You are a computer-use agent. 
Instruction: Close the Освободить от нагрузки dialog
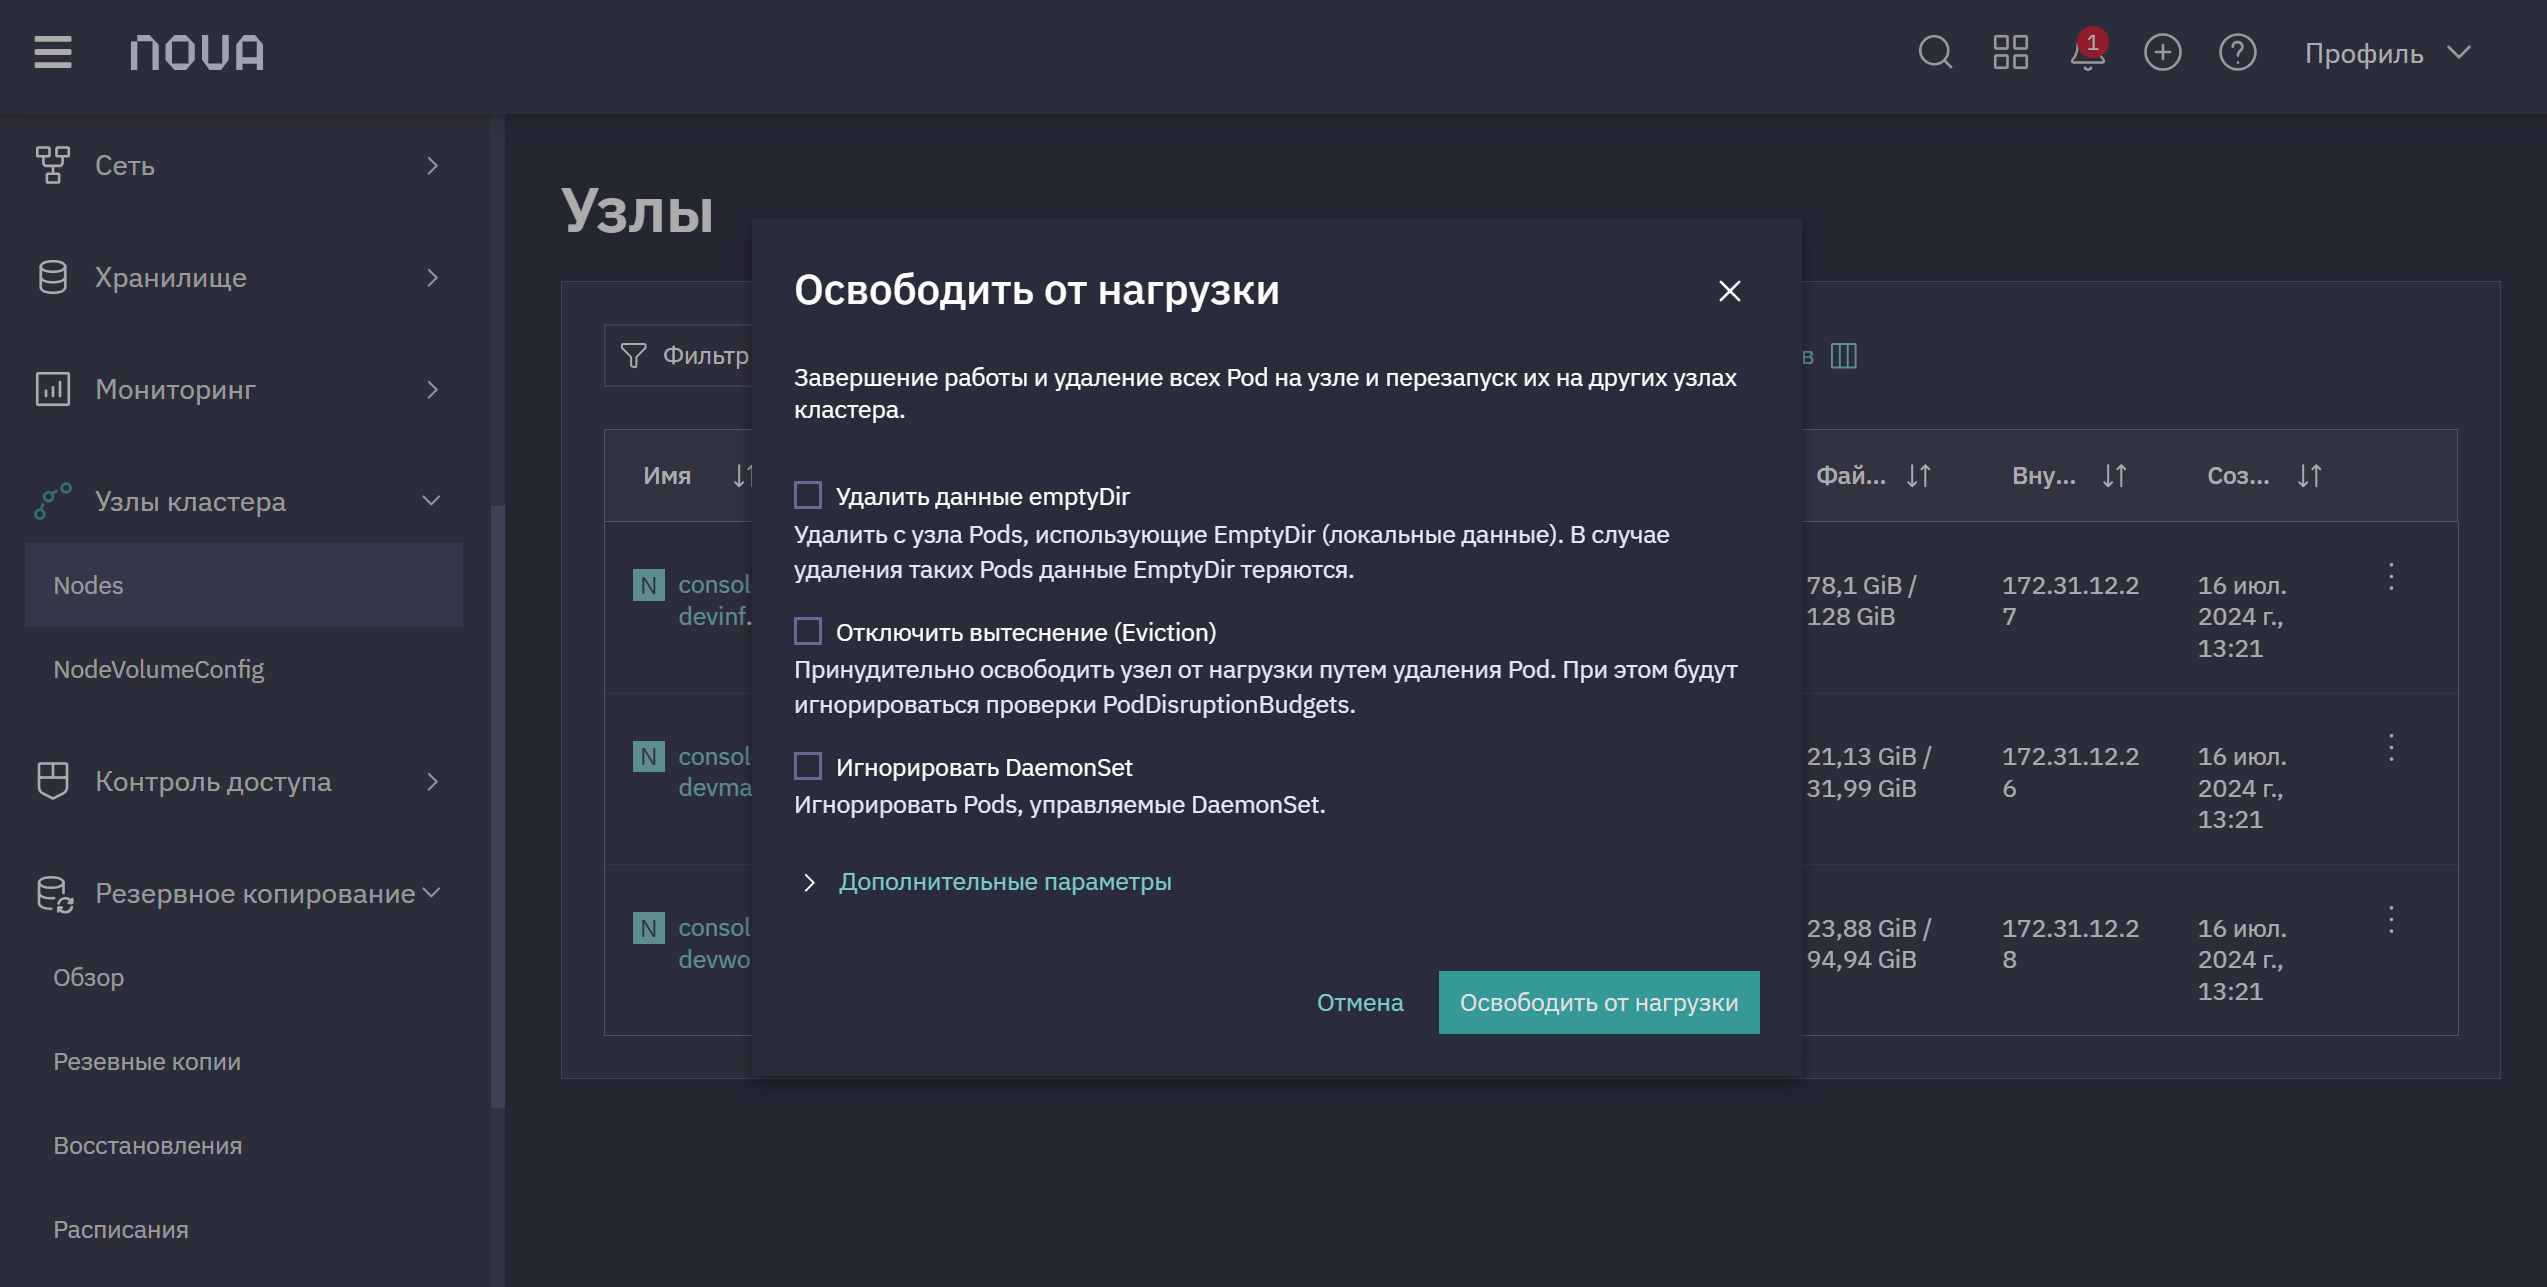(x=1729, y=291)
